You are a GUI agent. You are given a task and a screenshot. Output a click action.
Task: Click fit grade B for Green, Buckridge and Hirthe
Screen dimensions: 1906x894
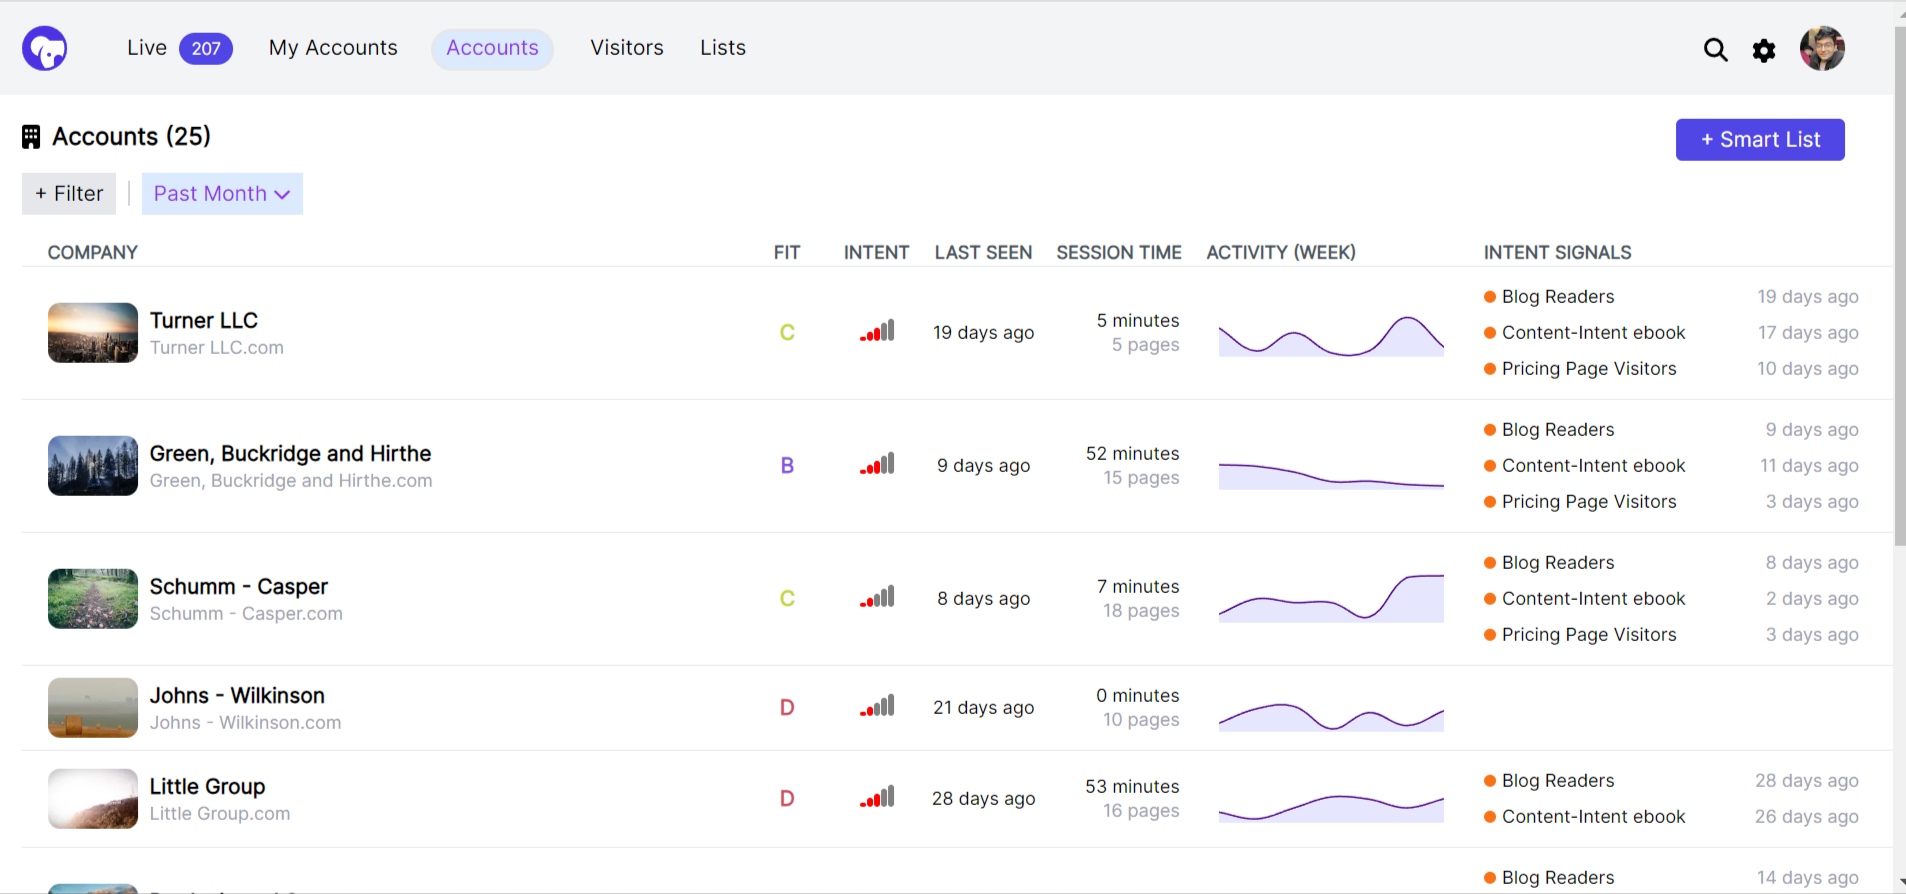tap(787, 466)
